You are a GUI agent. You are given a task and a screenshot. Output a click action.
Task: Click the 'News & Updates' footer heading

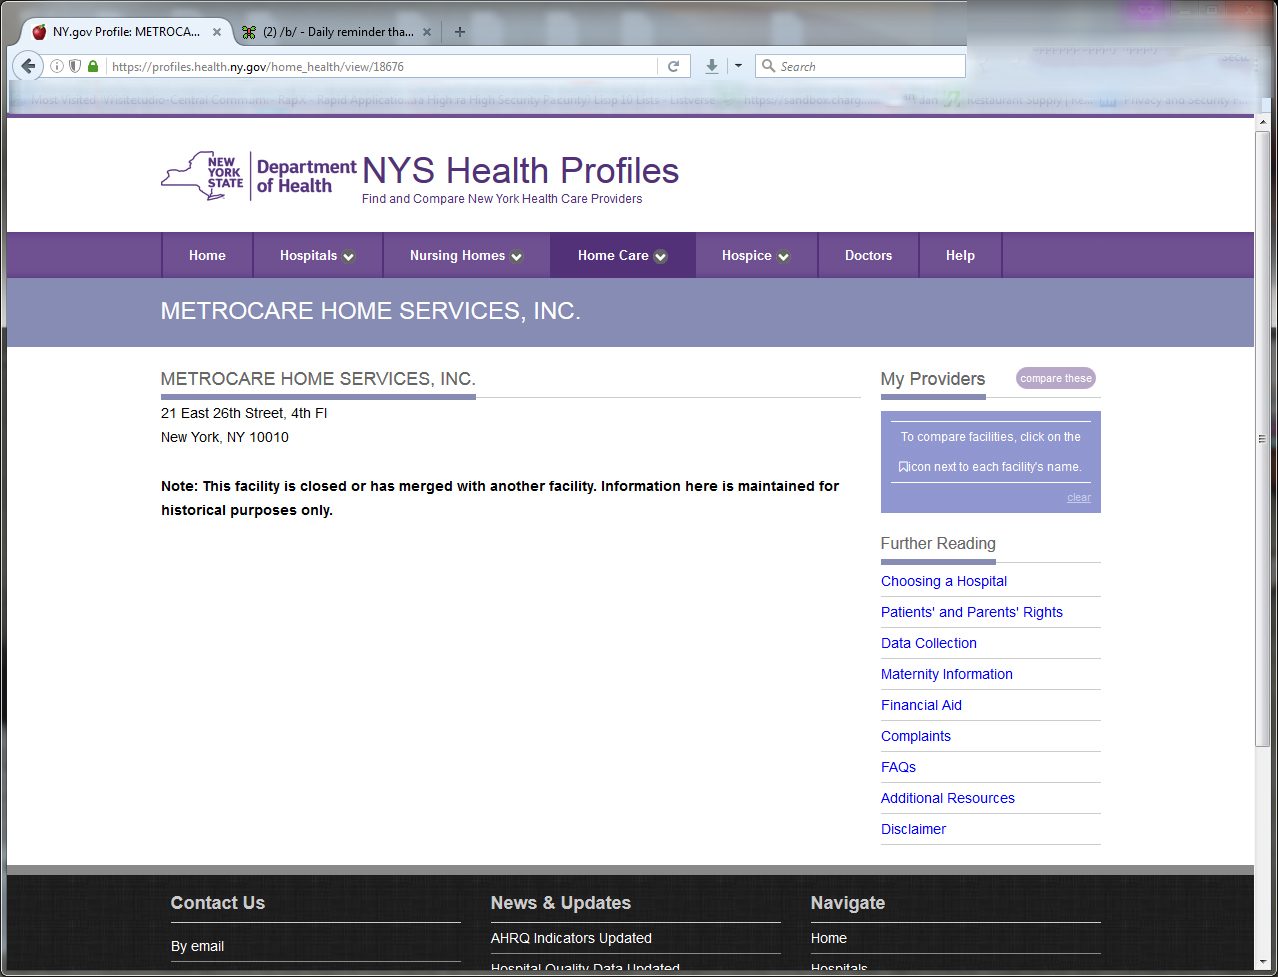click(x=561, y=903)
